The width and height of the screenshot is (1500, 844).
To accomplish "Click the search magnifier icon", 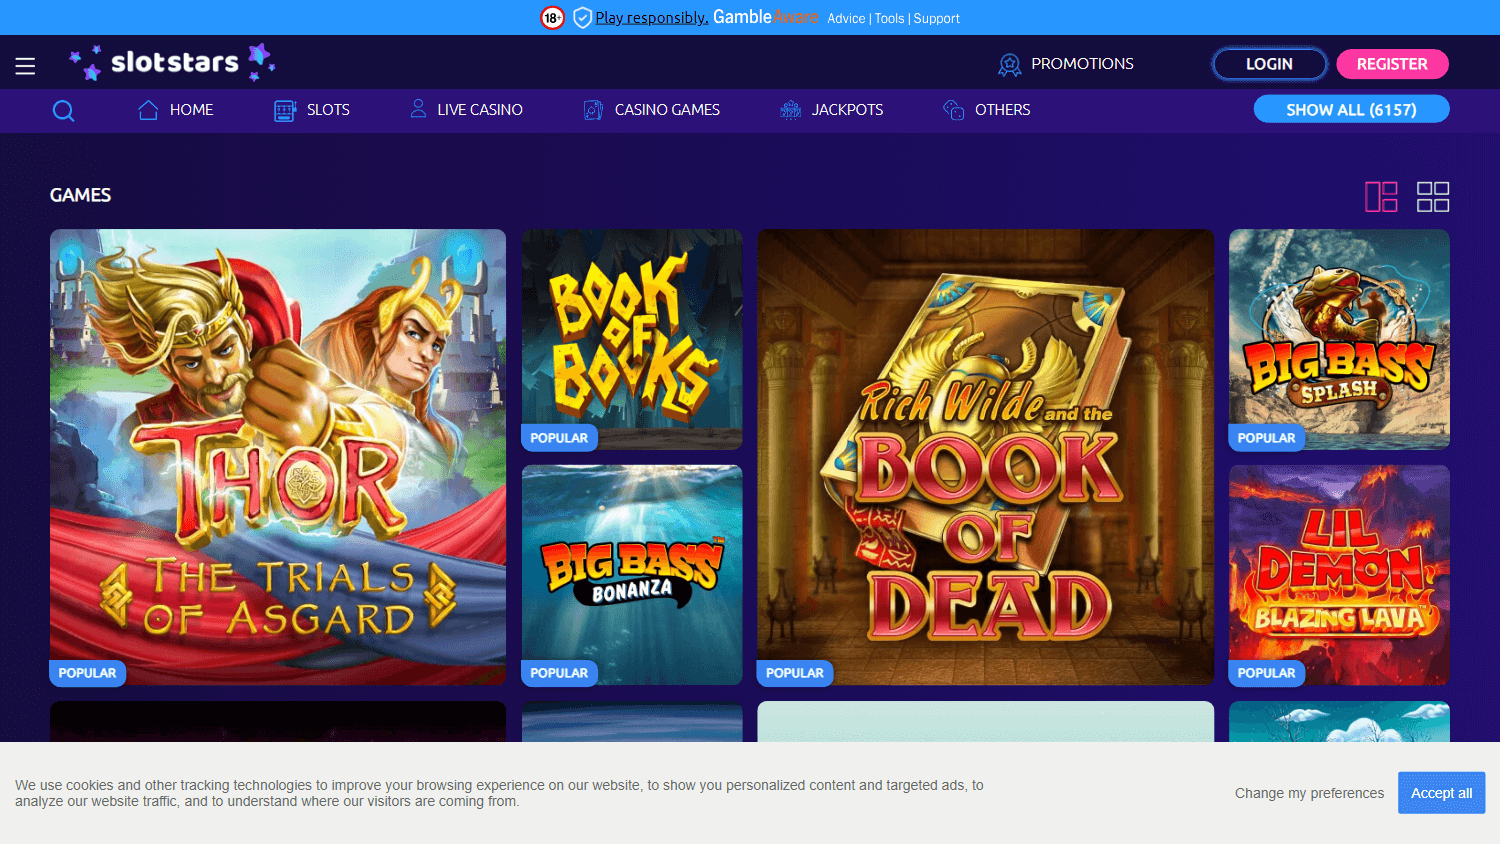I will (x=63, y=110).
